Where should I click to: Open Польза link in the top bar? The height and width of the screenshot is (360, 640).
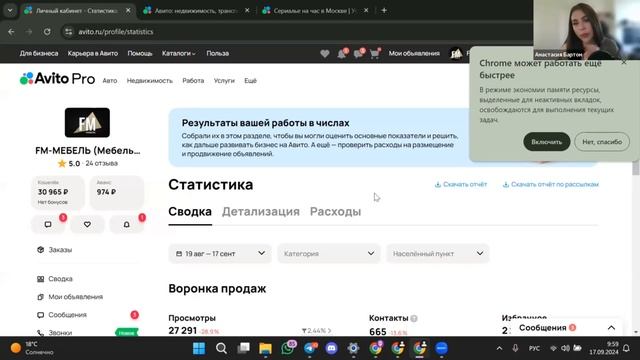point(218,53)
